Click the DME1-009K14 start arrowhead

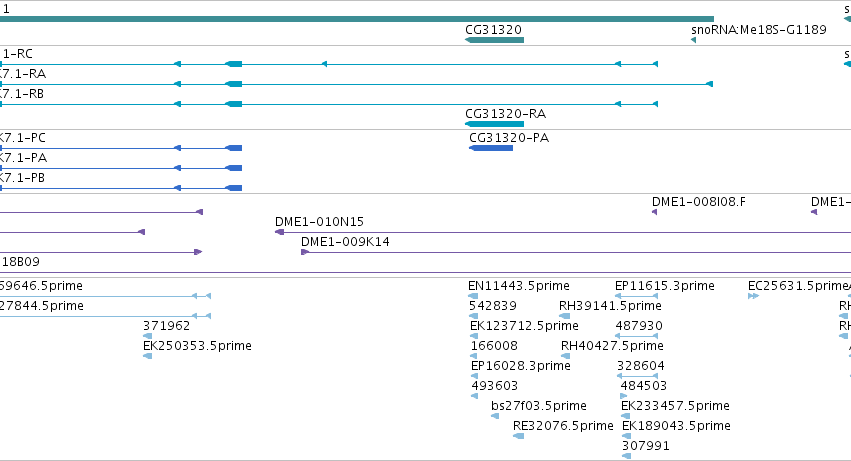(305, 252)
